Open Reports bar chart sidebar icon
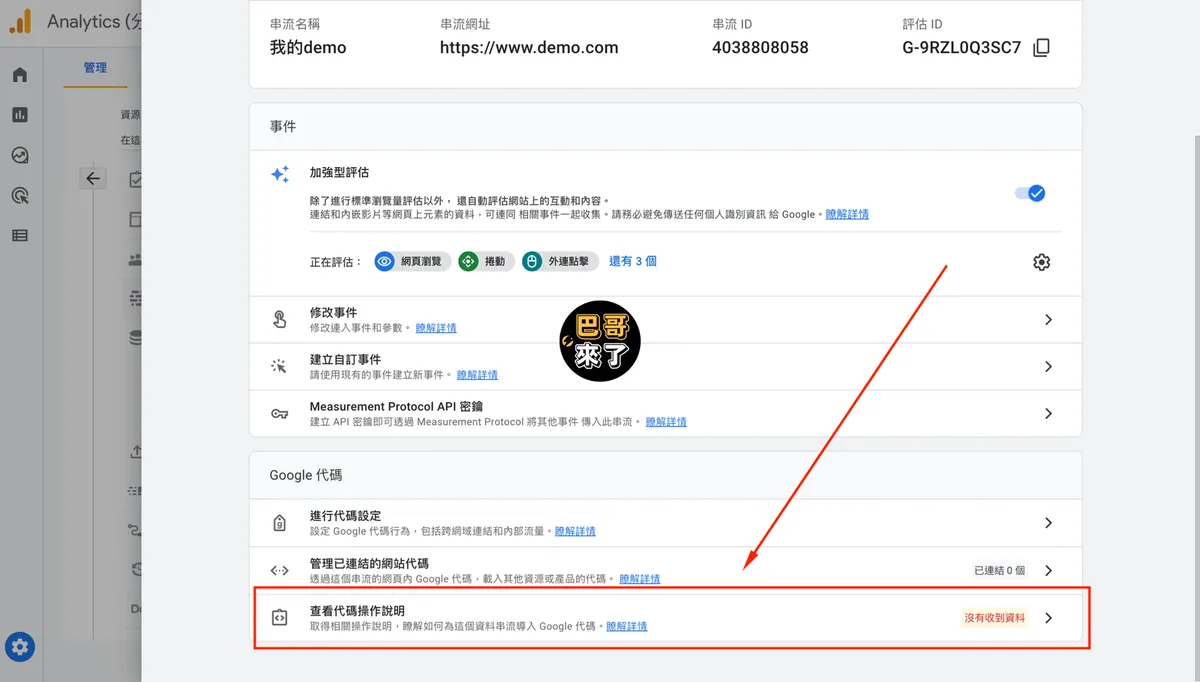This screenshot has height=682, width=1200. (x=20, y=115)
